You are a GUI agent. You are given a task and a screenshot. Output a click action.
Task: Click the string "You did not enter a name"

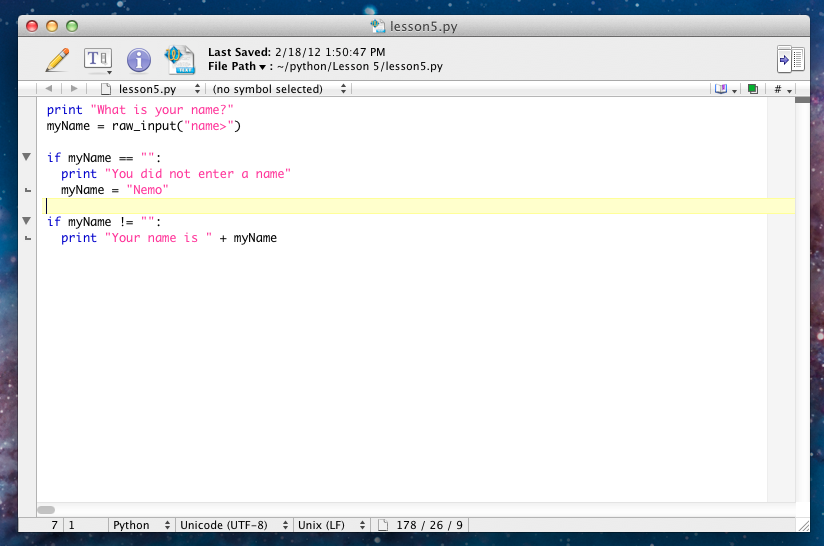198,174
